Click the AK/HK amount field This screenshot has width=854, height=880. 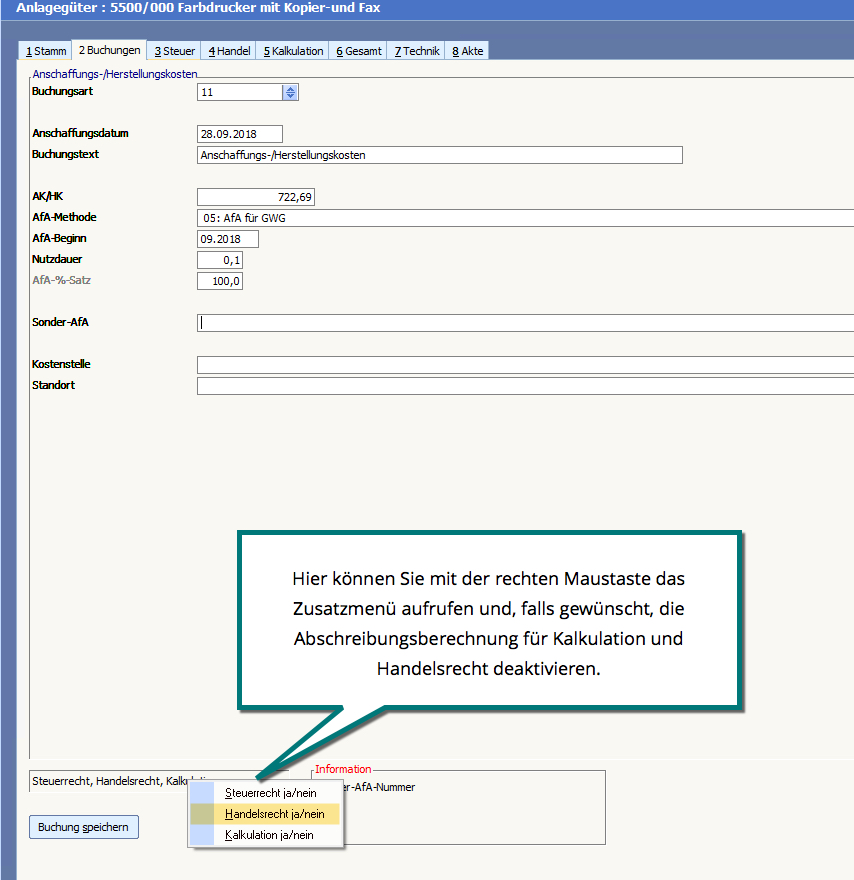tap(256, 197)
